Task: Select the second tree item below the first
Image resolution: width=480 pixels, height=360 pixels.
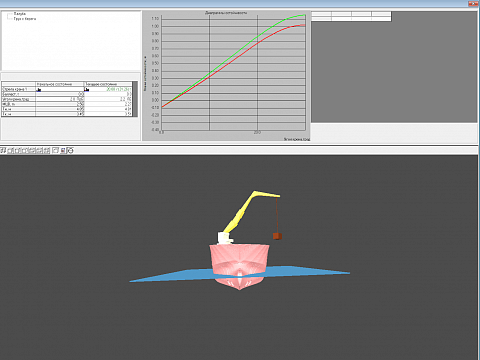Action: point(25,19)
